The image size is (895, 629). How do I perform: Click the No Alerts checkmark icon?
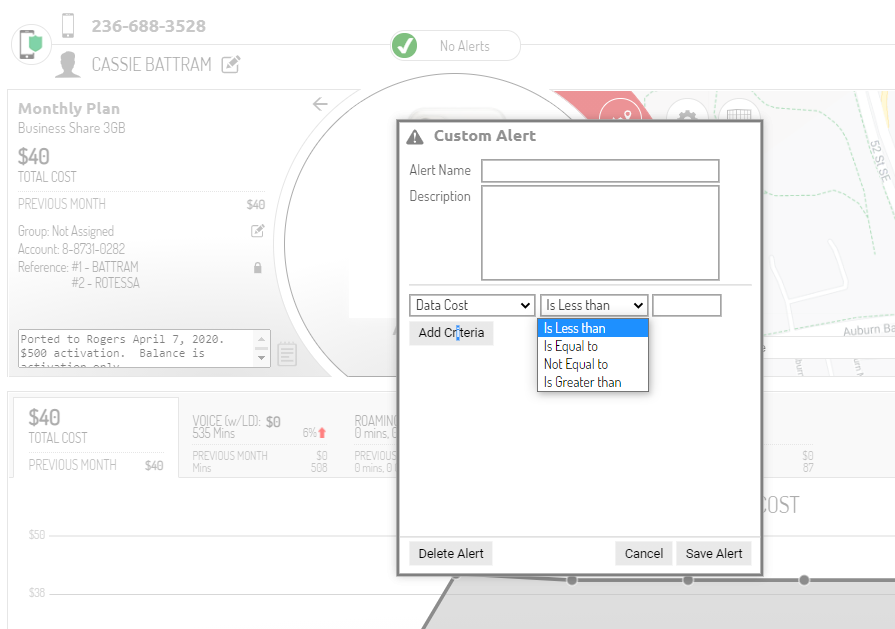[404, 45]
